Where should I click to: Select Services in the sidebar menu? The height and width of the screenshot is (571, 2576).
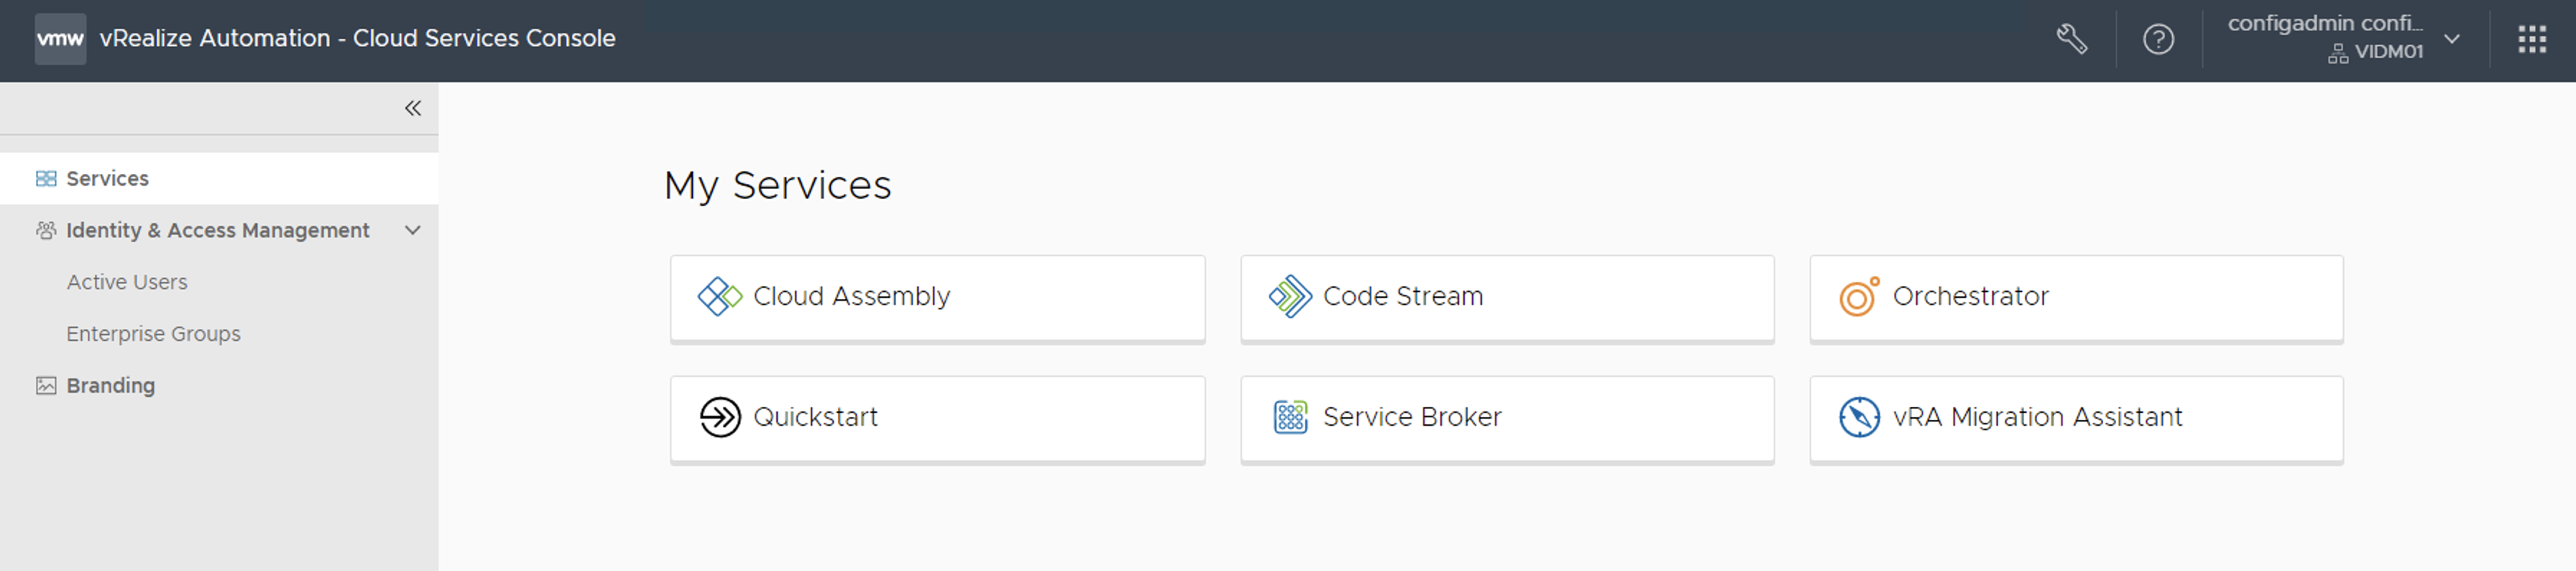107,178
